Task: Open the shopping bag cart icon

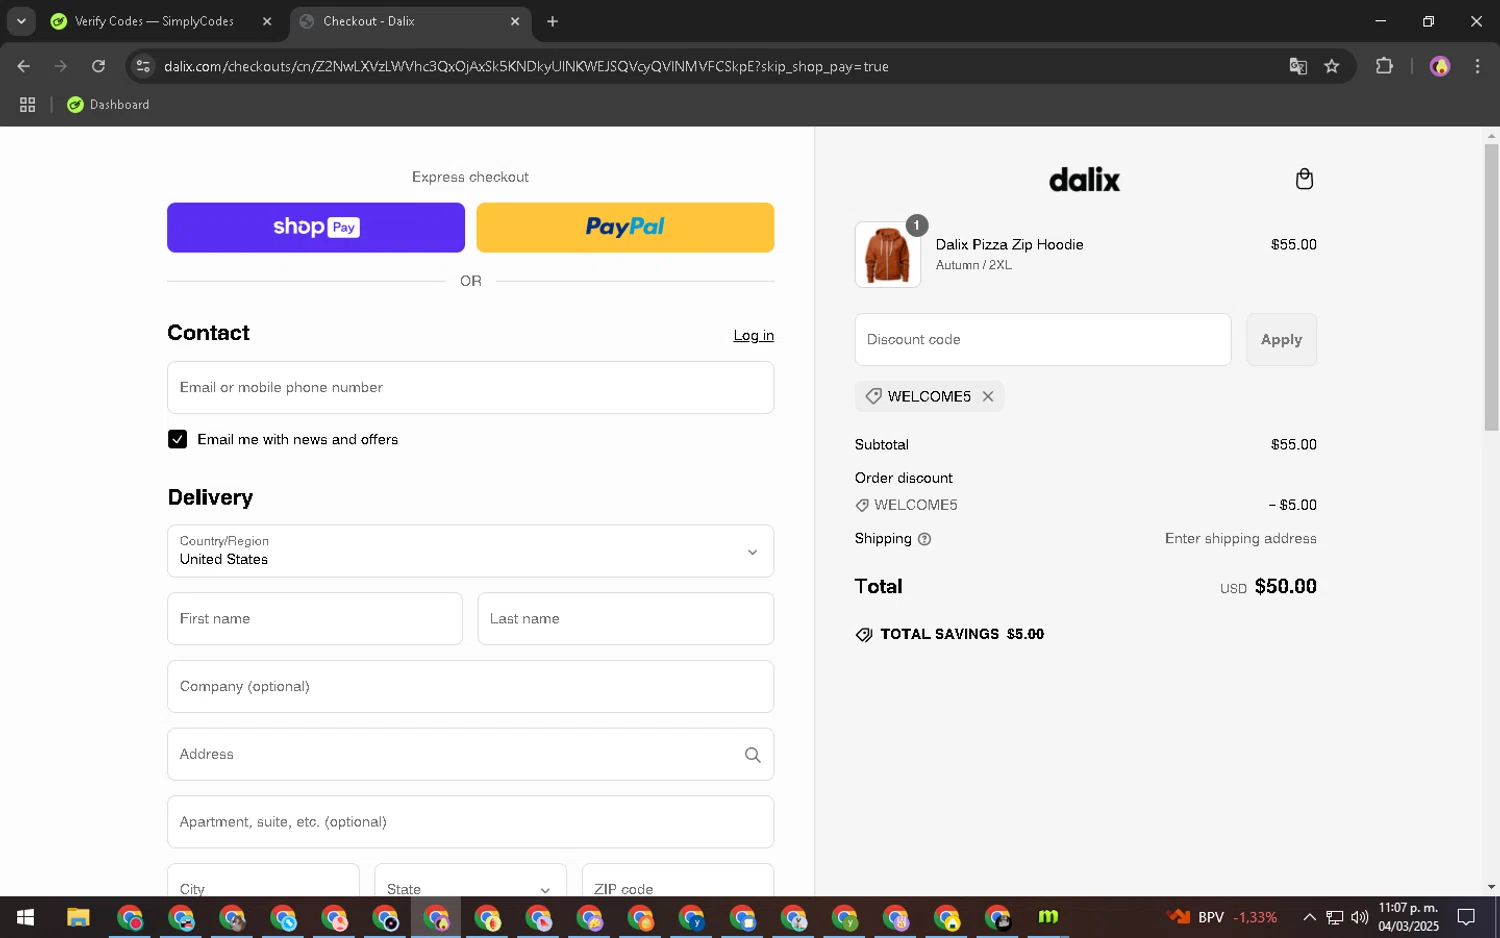Action: pyautogui.click(x=1304, y=179)
